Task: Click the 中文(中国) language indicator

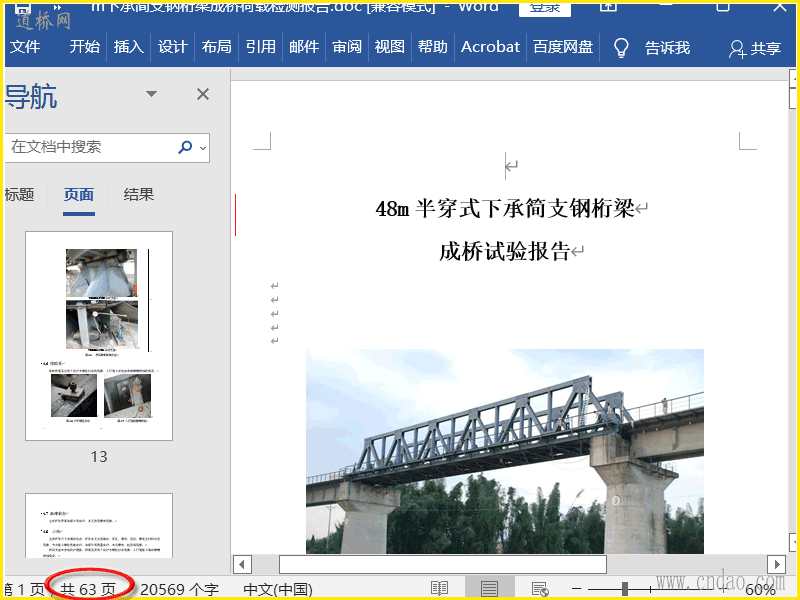Action: click(278, 589)
